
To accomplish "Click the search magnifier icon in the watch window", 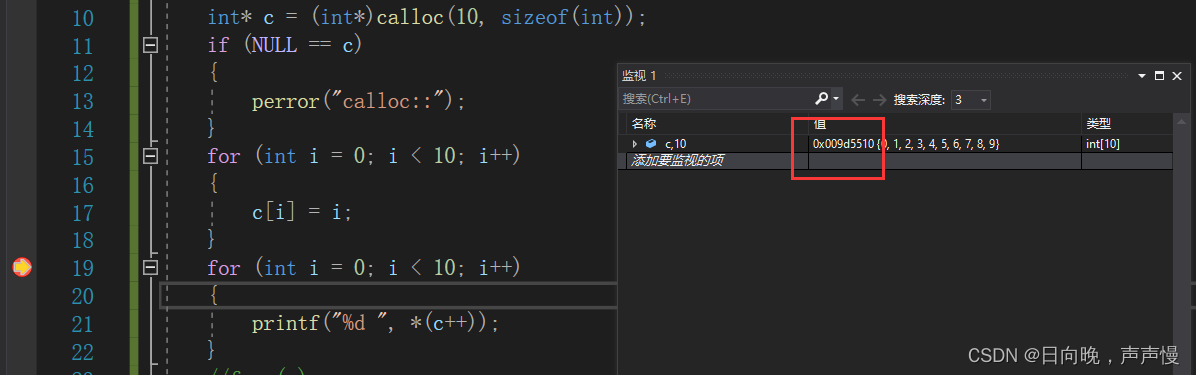I will pos(821,99).
